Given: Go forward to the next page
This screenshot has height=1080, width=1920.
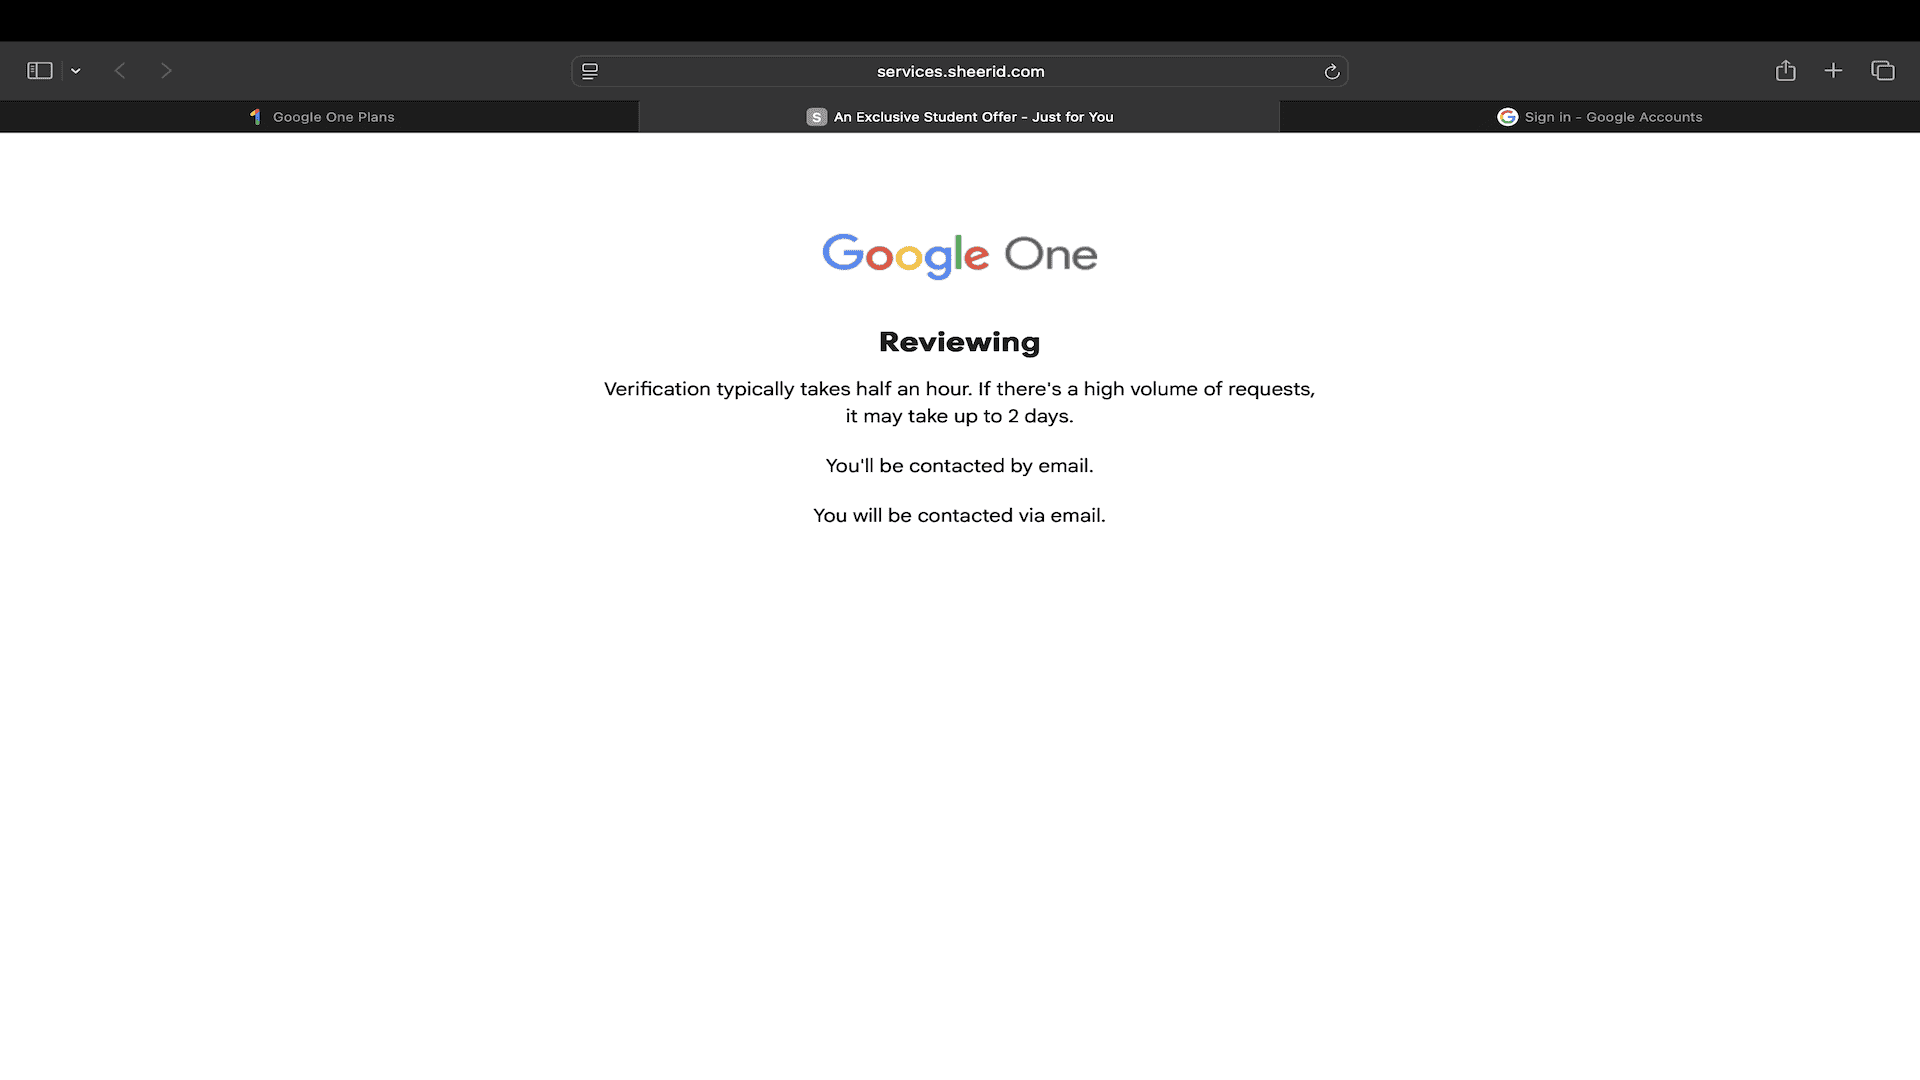Looking at the screenshot, I should (166, 71).
